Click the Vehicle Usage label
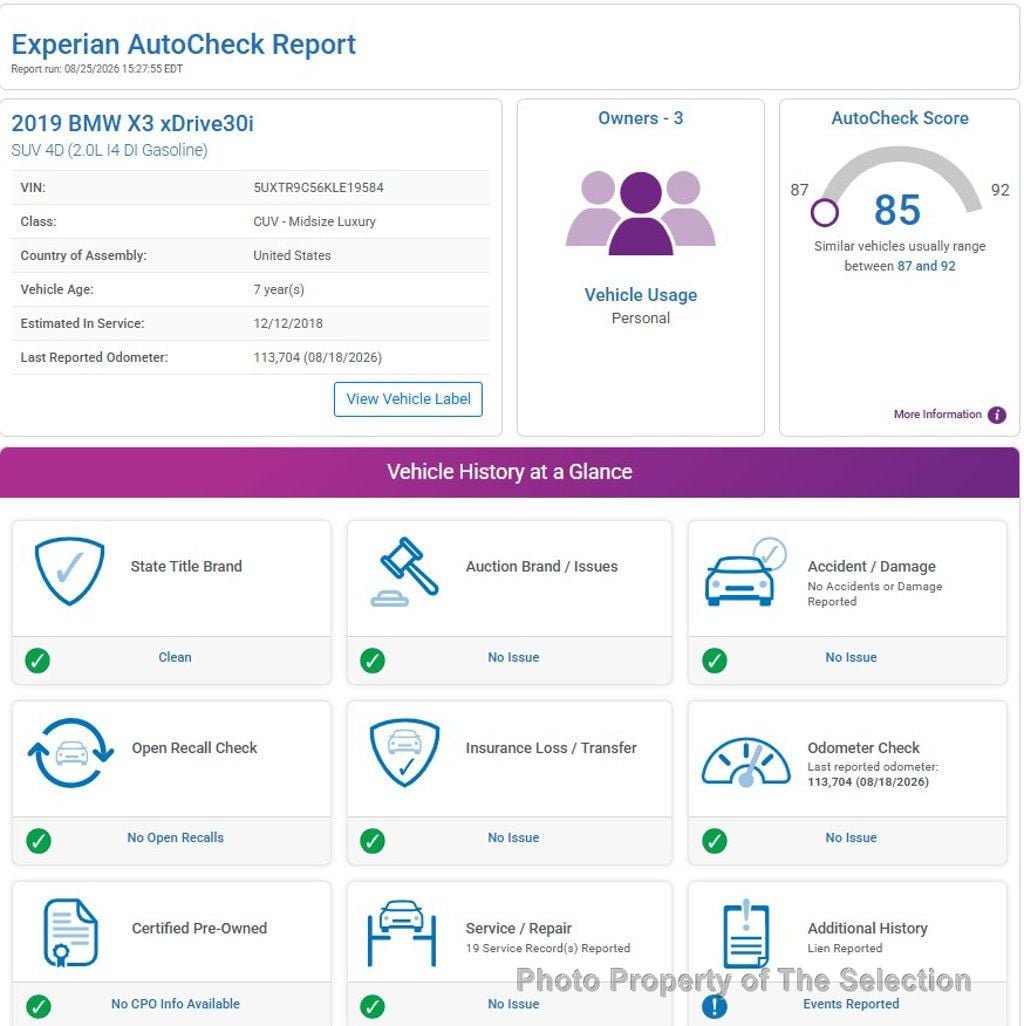 pos(641,295)
